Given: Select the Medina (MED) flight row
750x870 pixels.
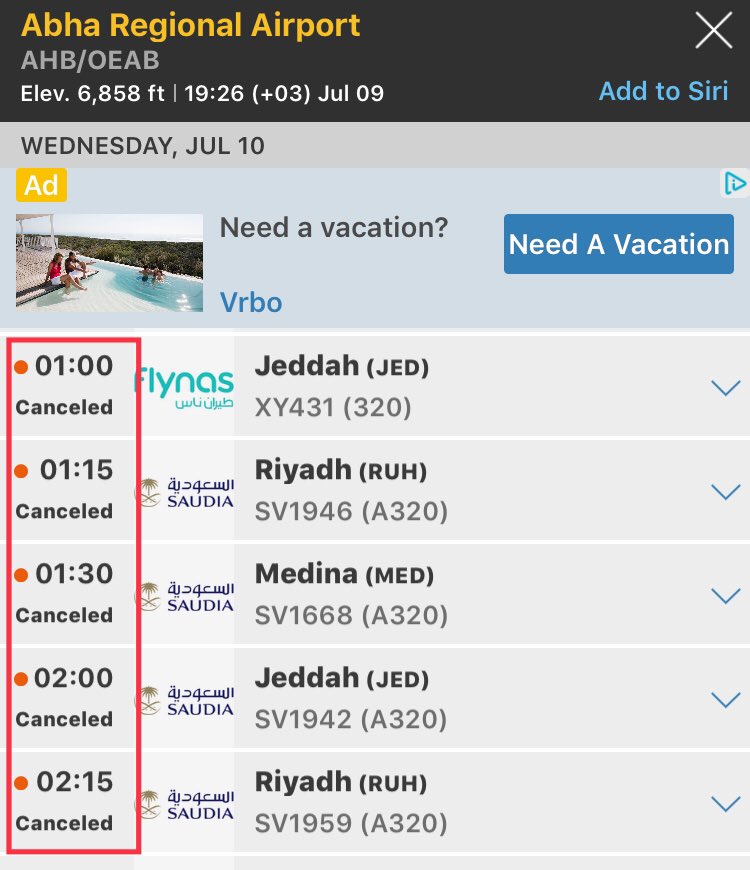Looking at the screenshot, I should (375, 595).
